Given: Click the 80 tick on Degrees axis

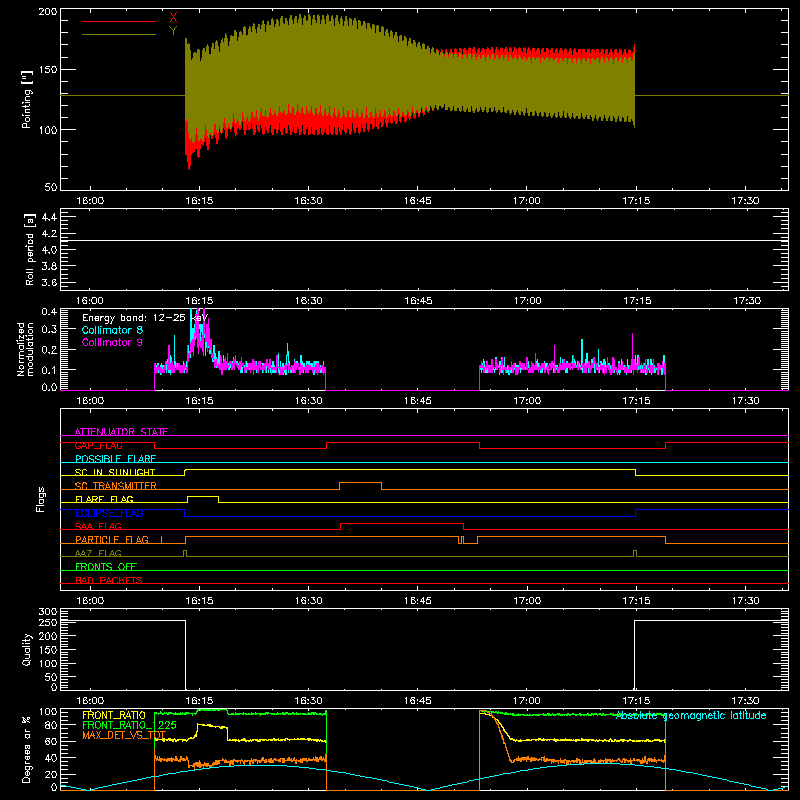Looking at the screenshot, I should [x=51, y=725].
